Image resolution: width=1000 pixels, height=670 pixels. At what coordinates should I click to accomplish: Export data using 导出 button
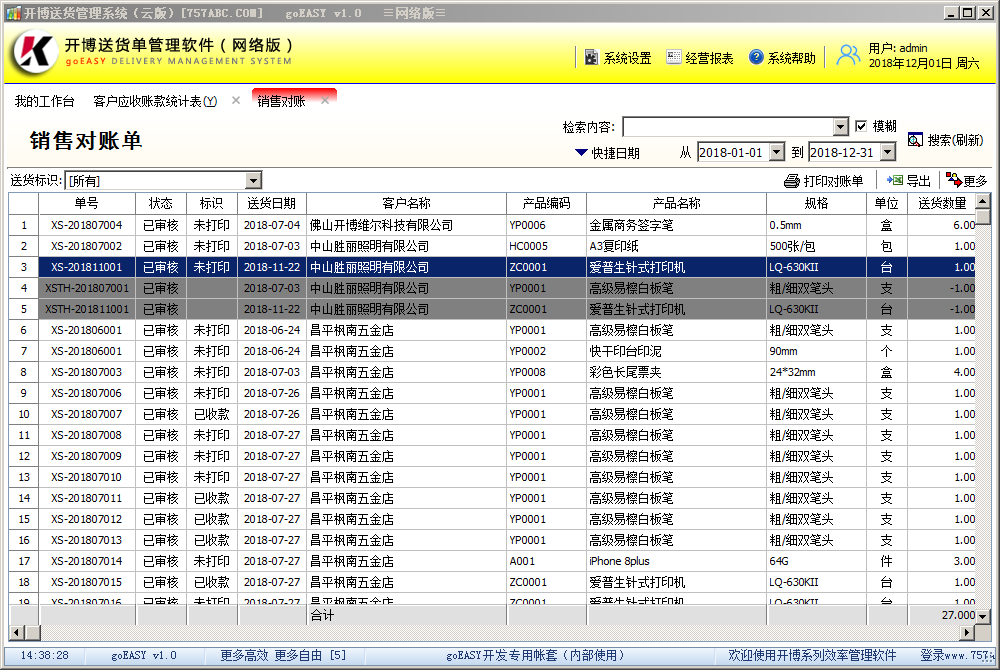[x=909, y=181]
